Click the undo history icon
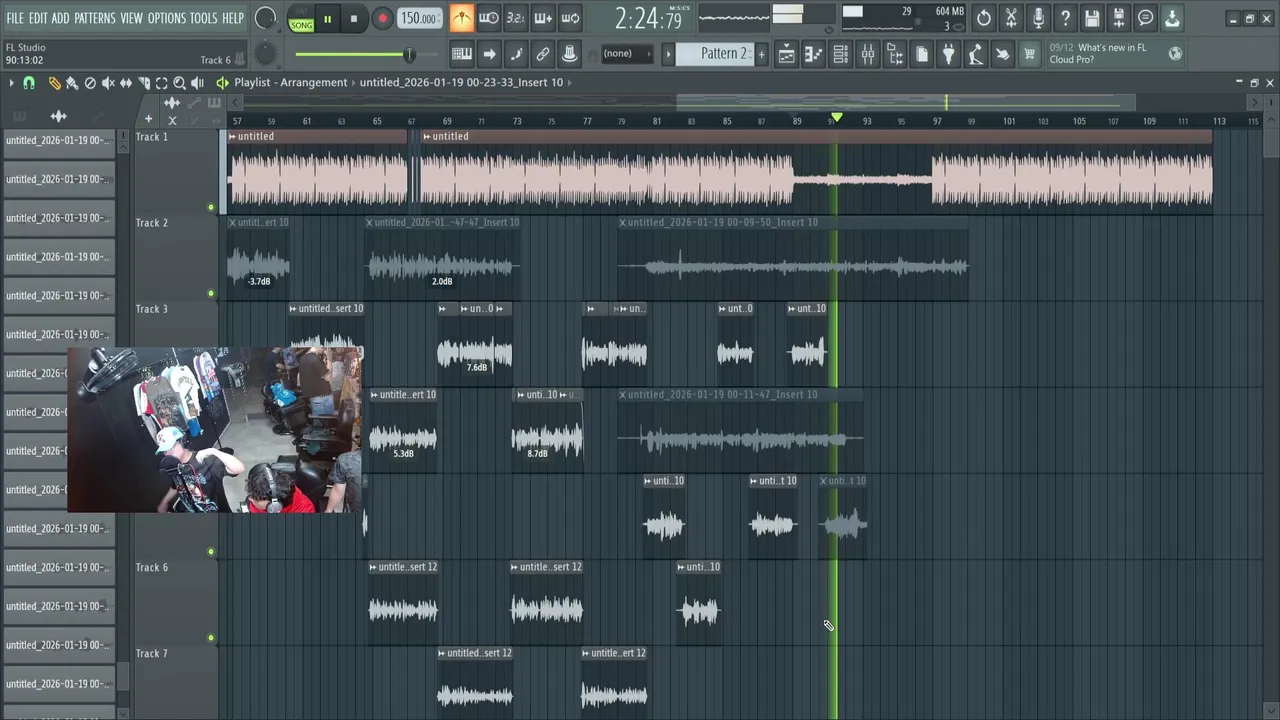 click(x=984, y=18)
